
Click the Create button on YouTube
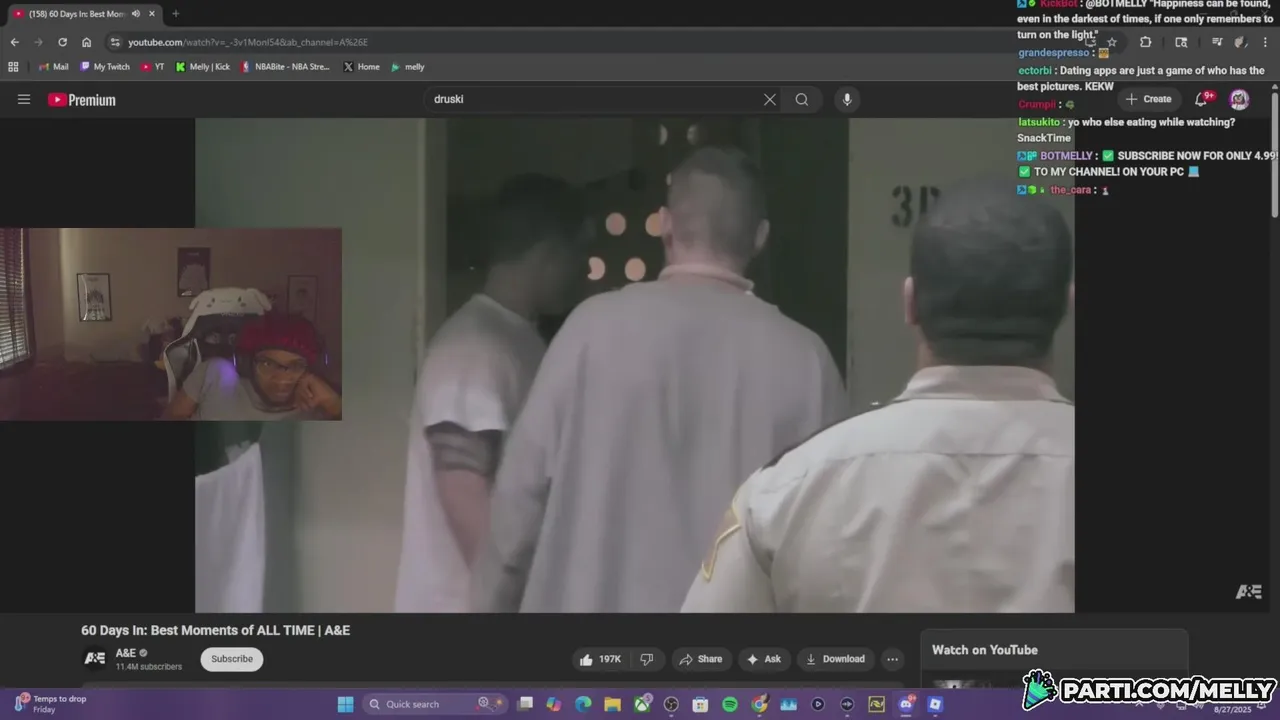[x=1148, y=99]
